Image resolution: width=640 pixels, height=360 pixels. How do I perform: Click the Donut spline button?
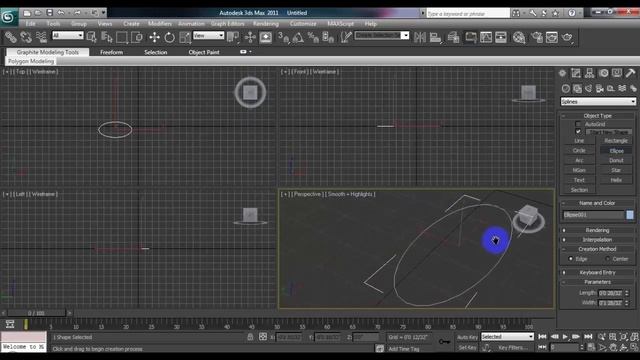pos(616,160)
